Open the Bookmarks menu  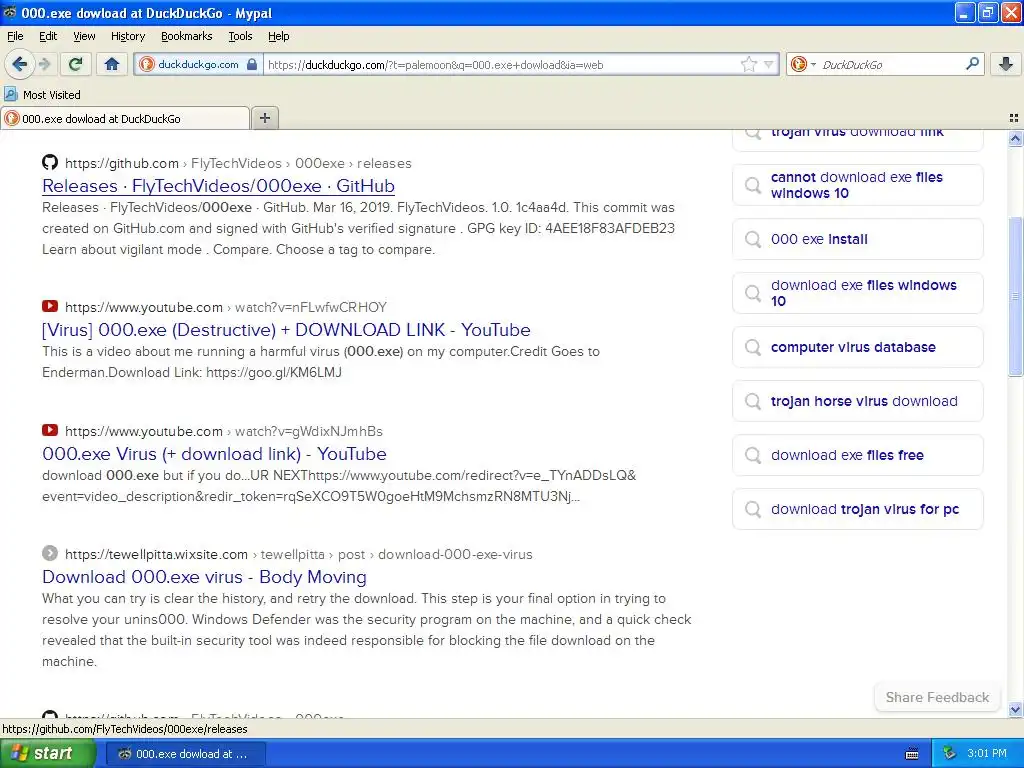tap(186, 36)
